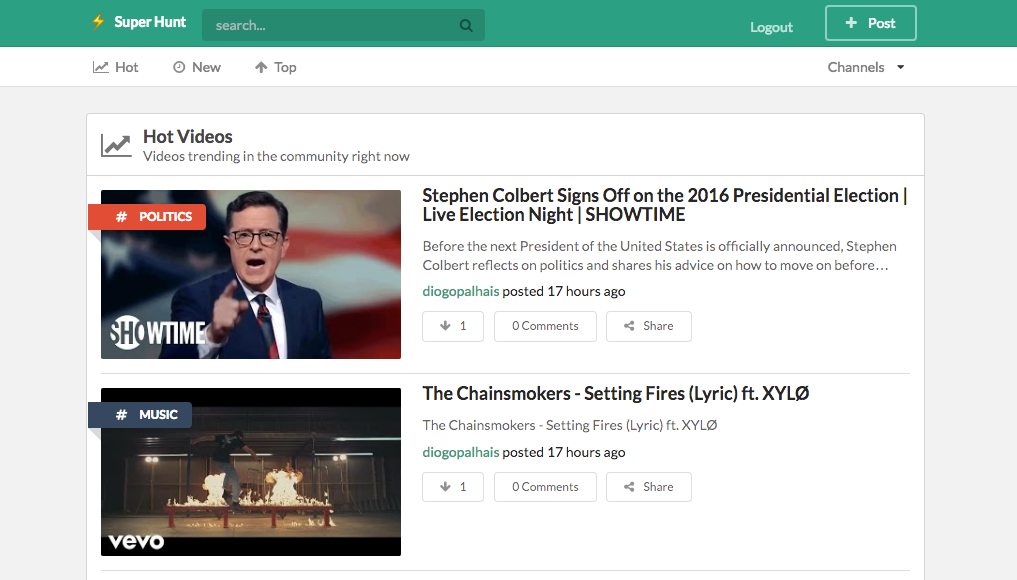Share the Stephen Colbert video

(649, 326)
